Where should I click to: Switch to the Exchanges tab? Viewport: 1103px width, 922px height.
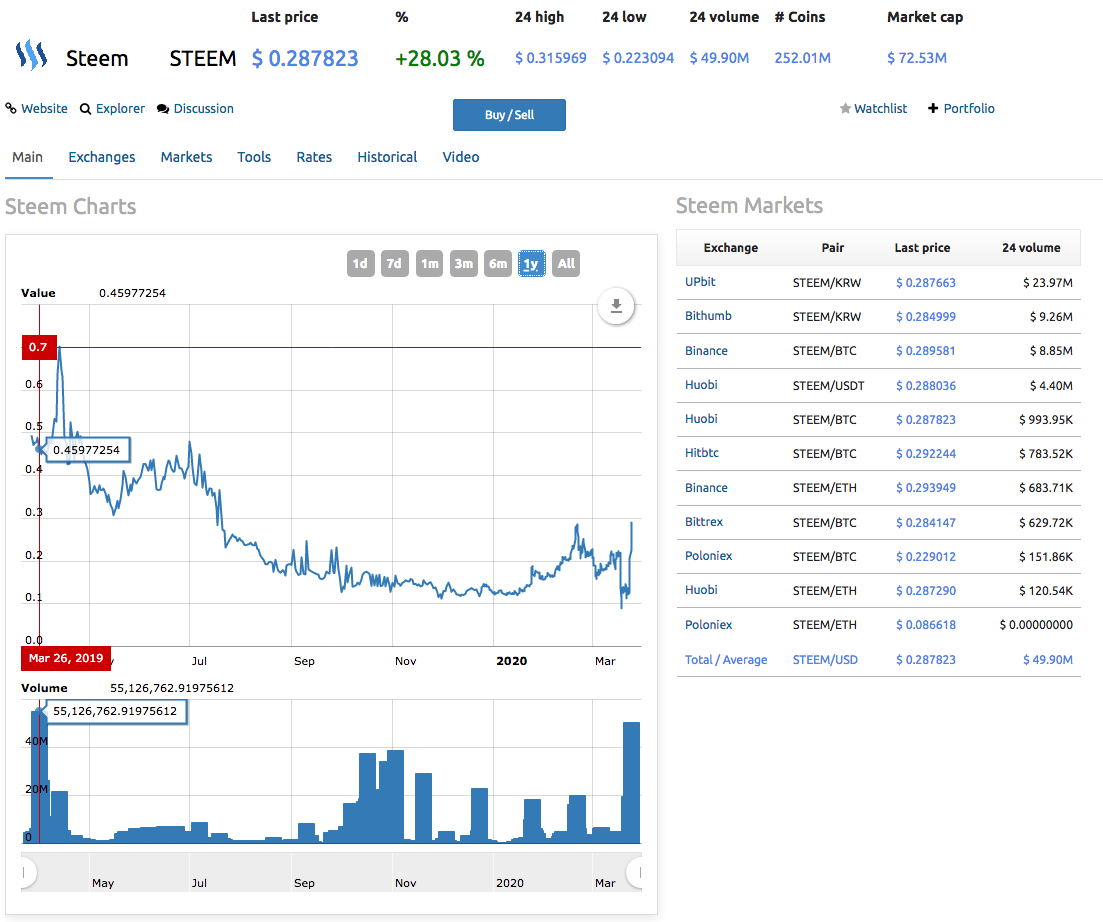(102, 157)
